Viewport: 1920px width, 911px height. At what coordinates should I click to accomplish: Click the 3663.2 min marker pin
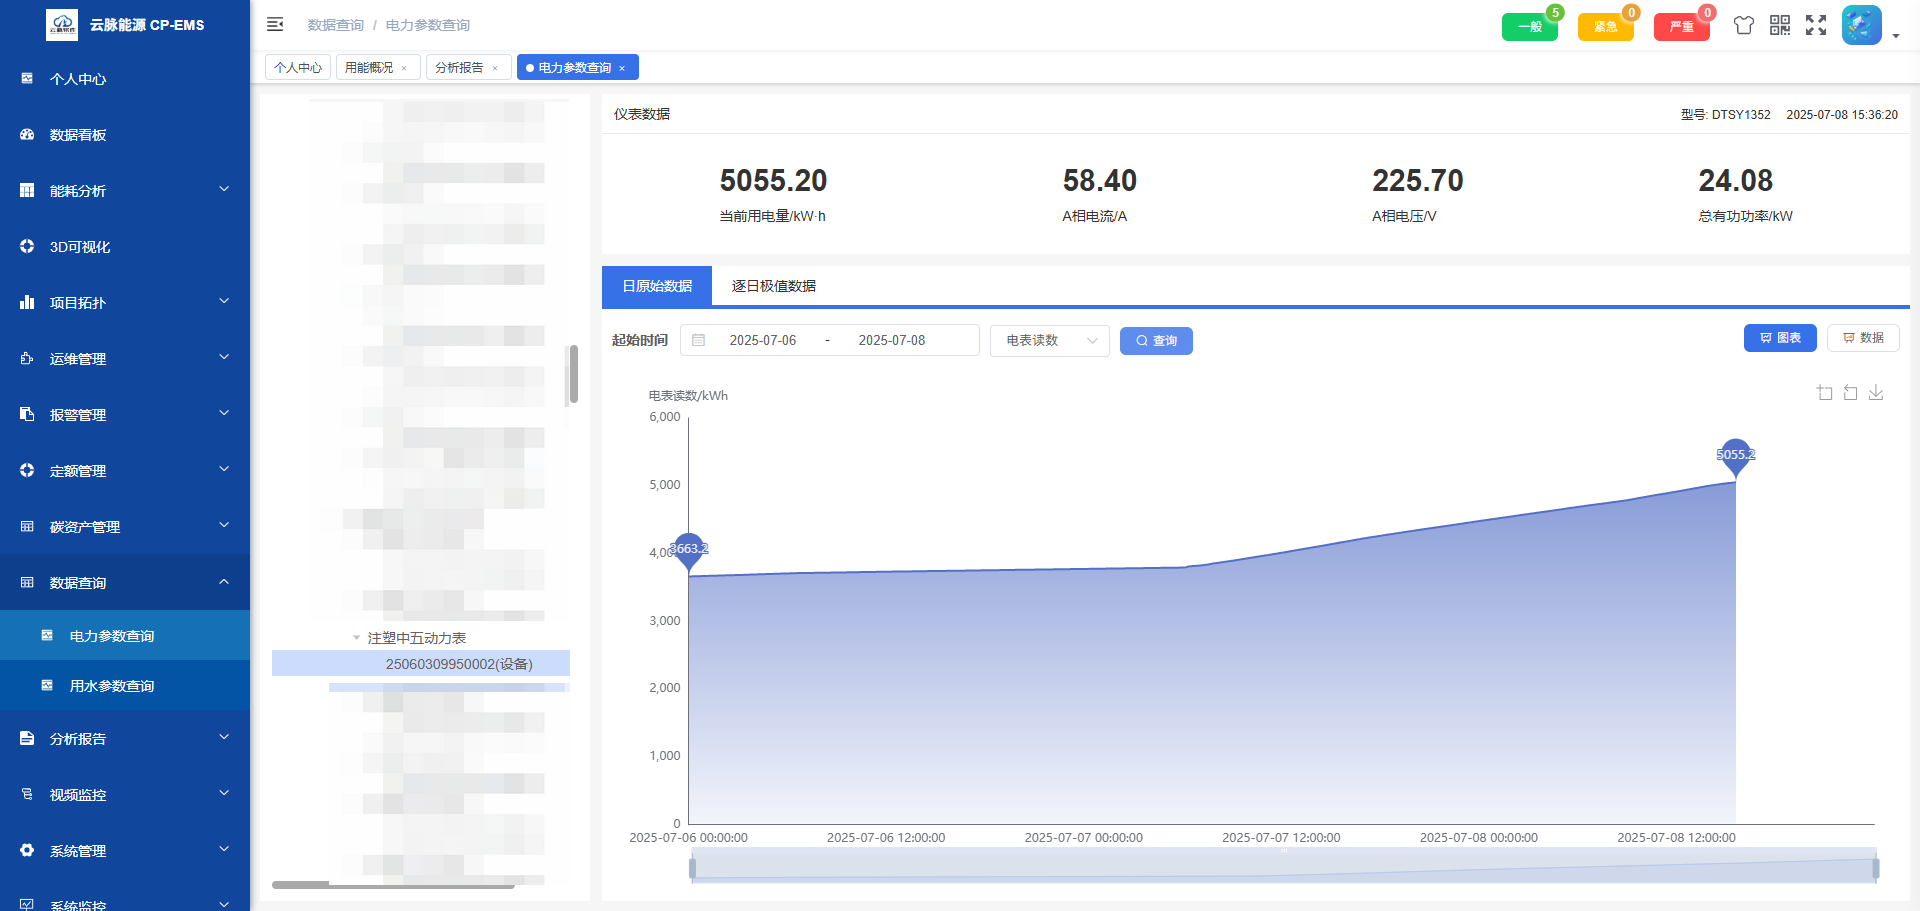coord(688,551)
